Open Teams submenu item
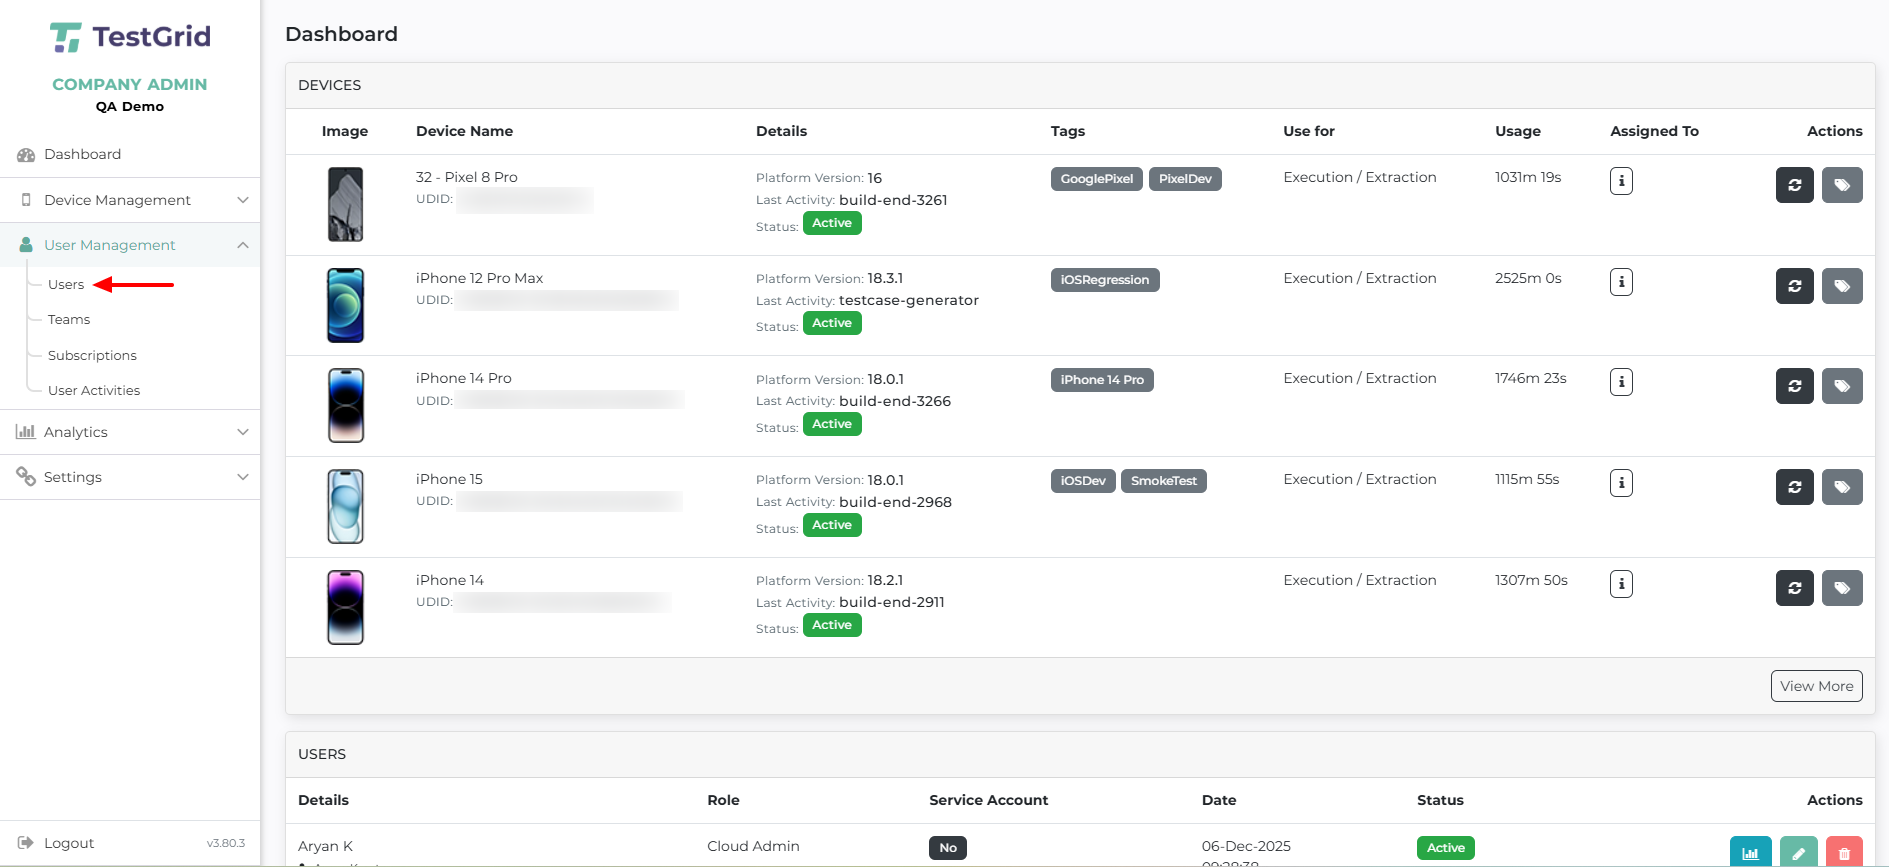 [69, 320]
